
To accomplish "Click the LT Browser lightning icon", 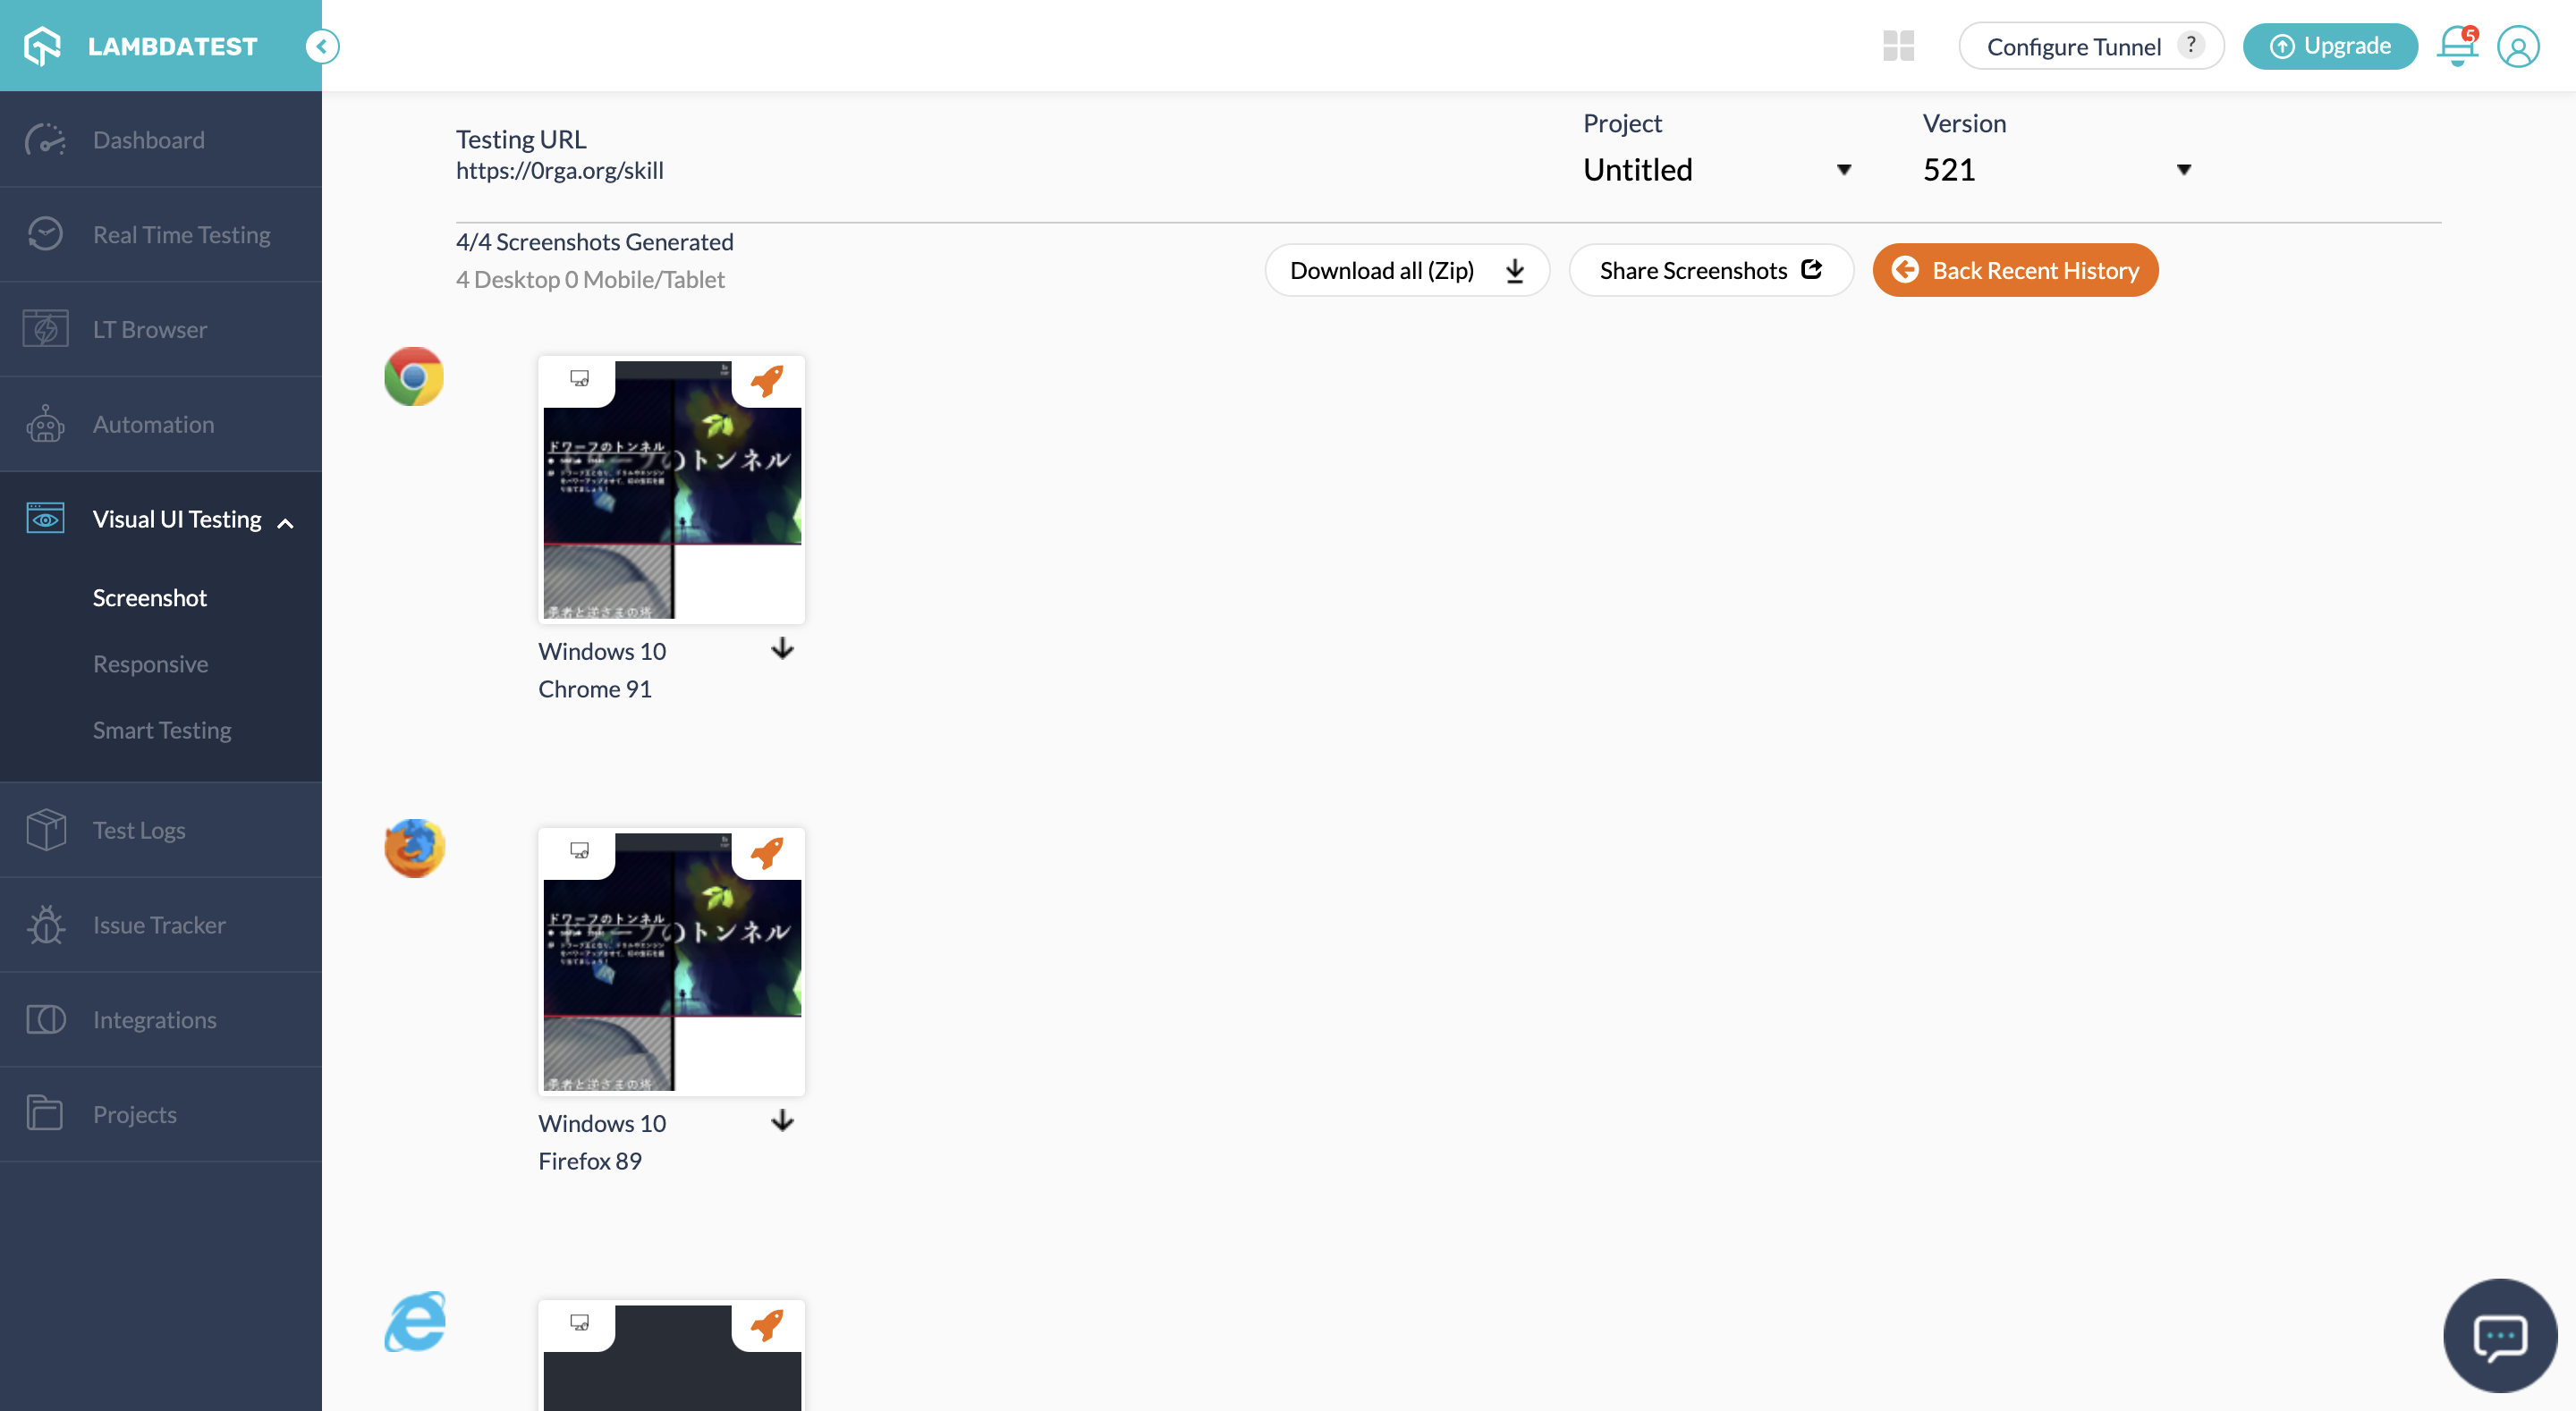I will (45, 329).
